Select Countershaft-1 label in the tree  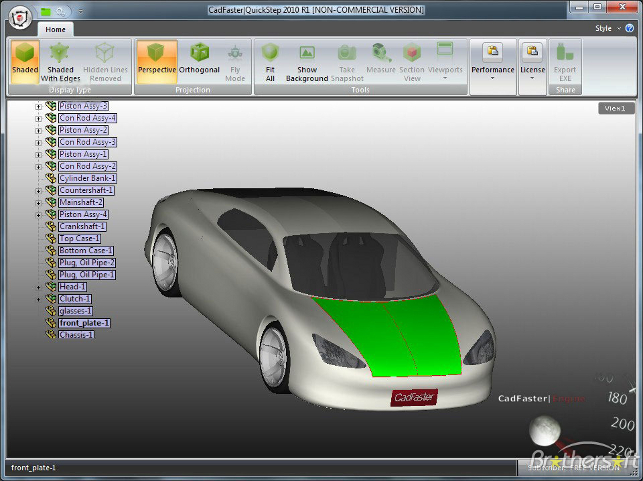pyautogui.click(x=86, y=190)
